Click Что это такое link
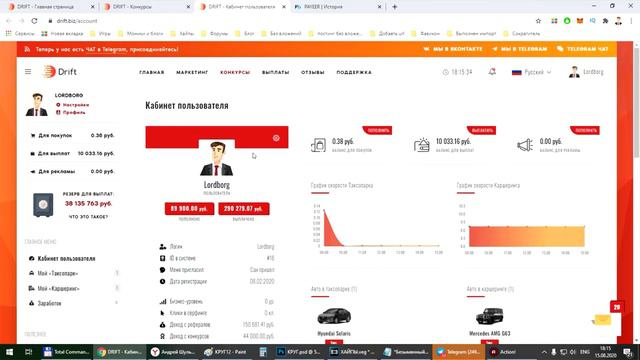This screenshot has width=640, height=360. (x=88, y=217)
